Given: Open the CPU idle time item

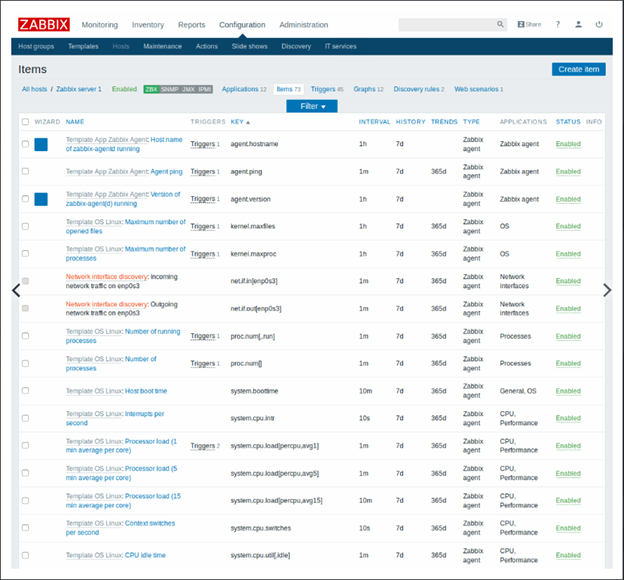Looking at the screenshot, I should [145, 555].
